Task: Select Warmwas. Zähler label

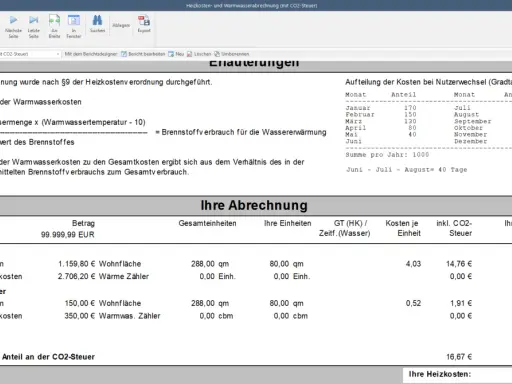Action: 129,316
